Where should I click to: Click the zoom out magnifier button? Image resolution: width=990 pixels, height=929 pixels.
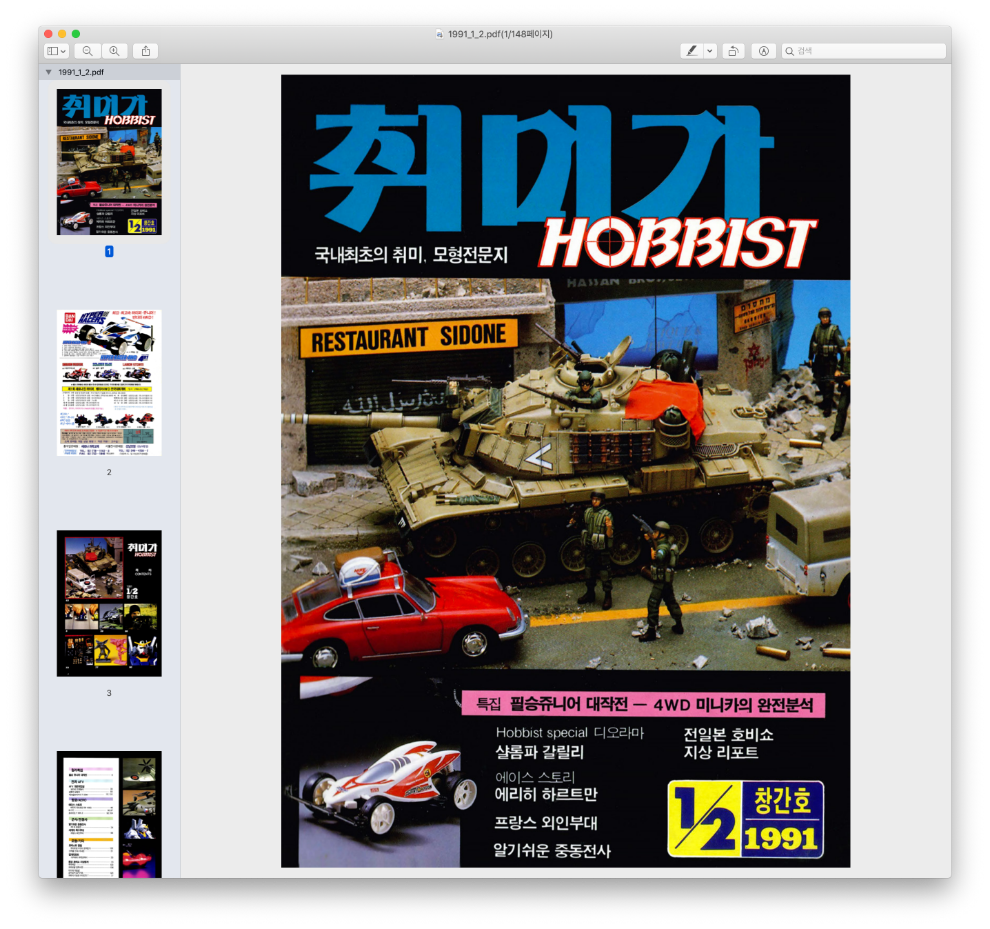coord(88,51)
